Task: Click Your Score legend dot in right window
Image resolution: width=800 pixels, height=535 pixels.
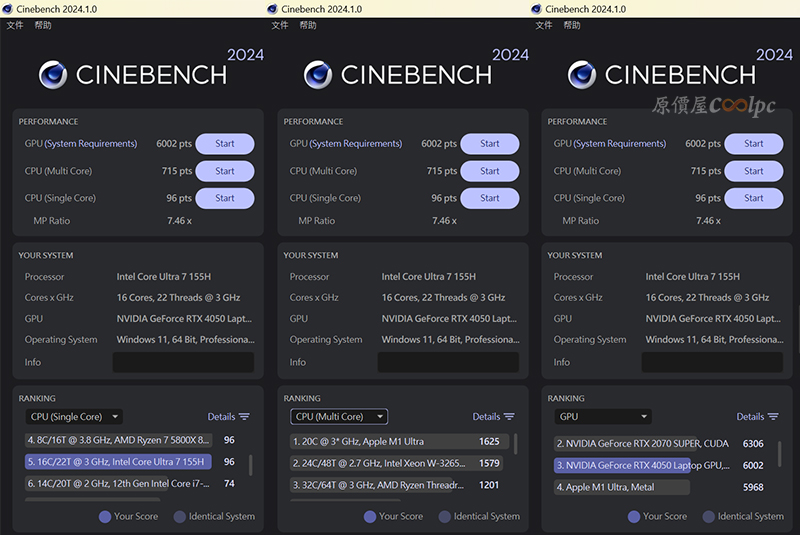Action: click(634, 517)
